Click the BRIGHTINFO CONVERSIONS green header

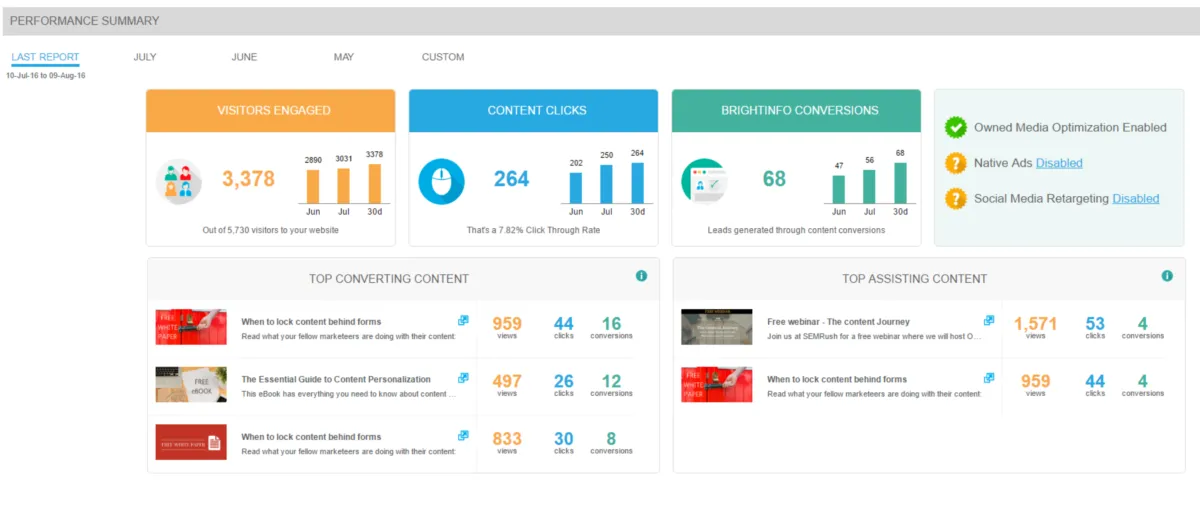(x=796, y=110)
